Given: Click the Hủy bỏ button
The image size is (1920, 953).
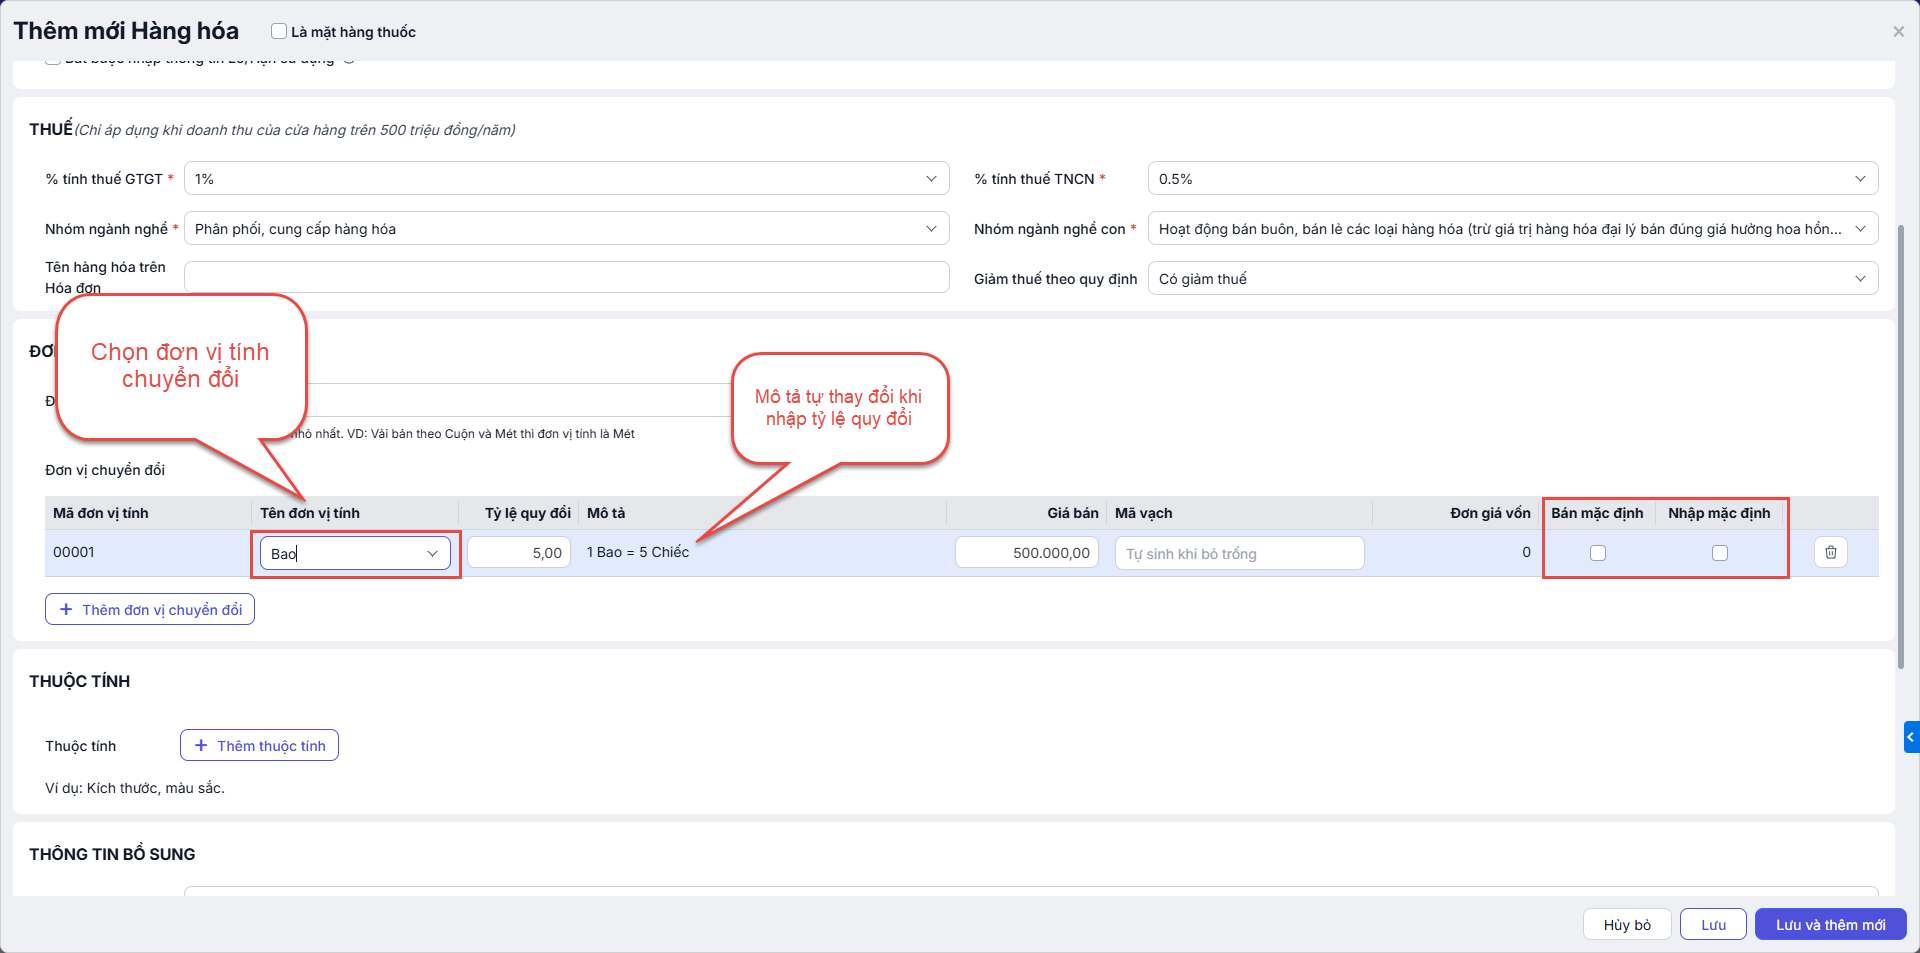Looking at the screenshot, I should (x=1627, y=925).
